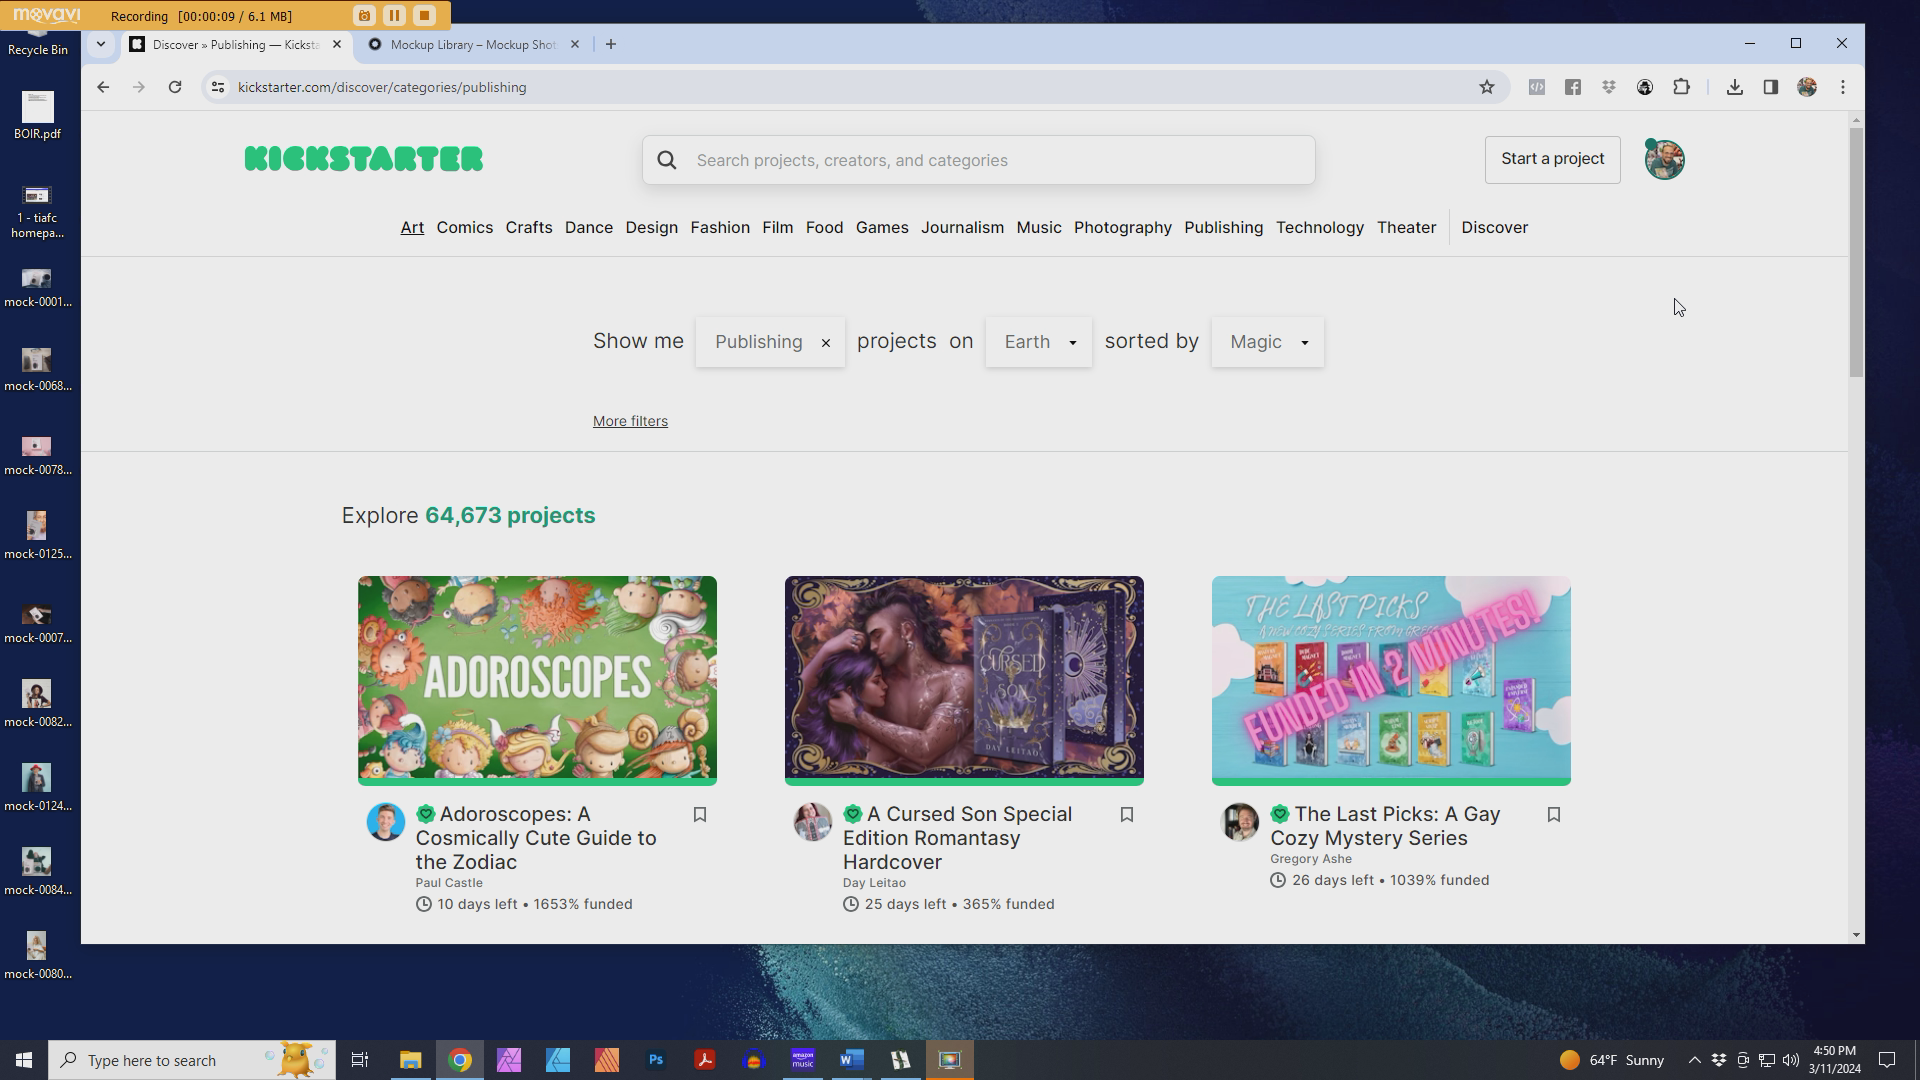
Task: Remove the Publishing category filter
Action: 826,343
